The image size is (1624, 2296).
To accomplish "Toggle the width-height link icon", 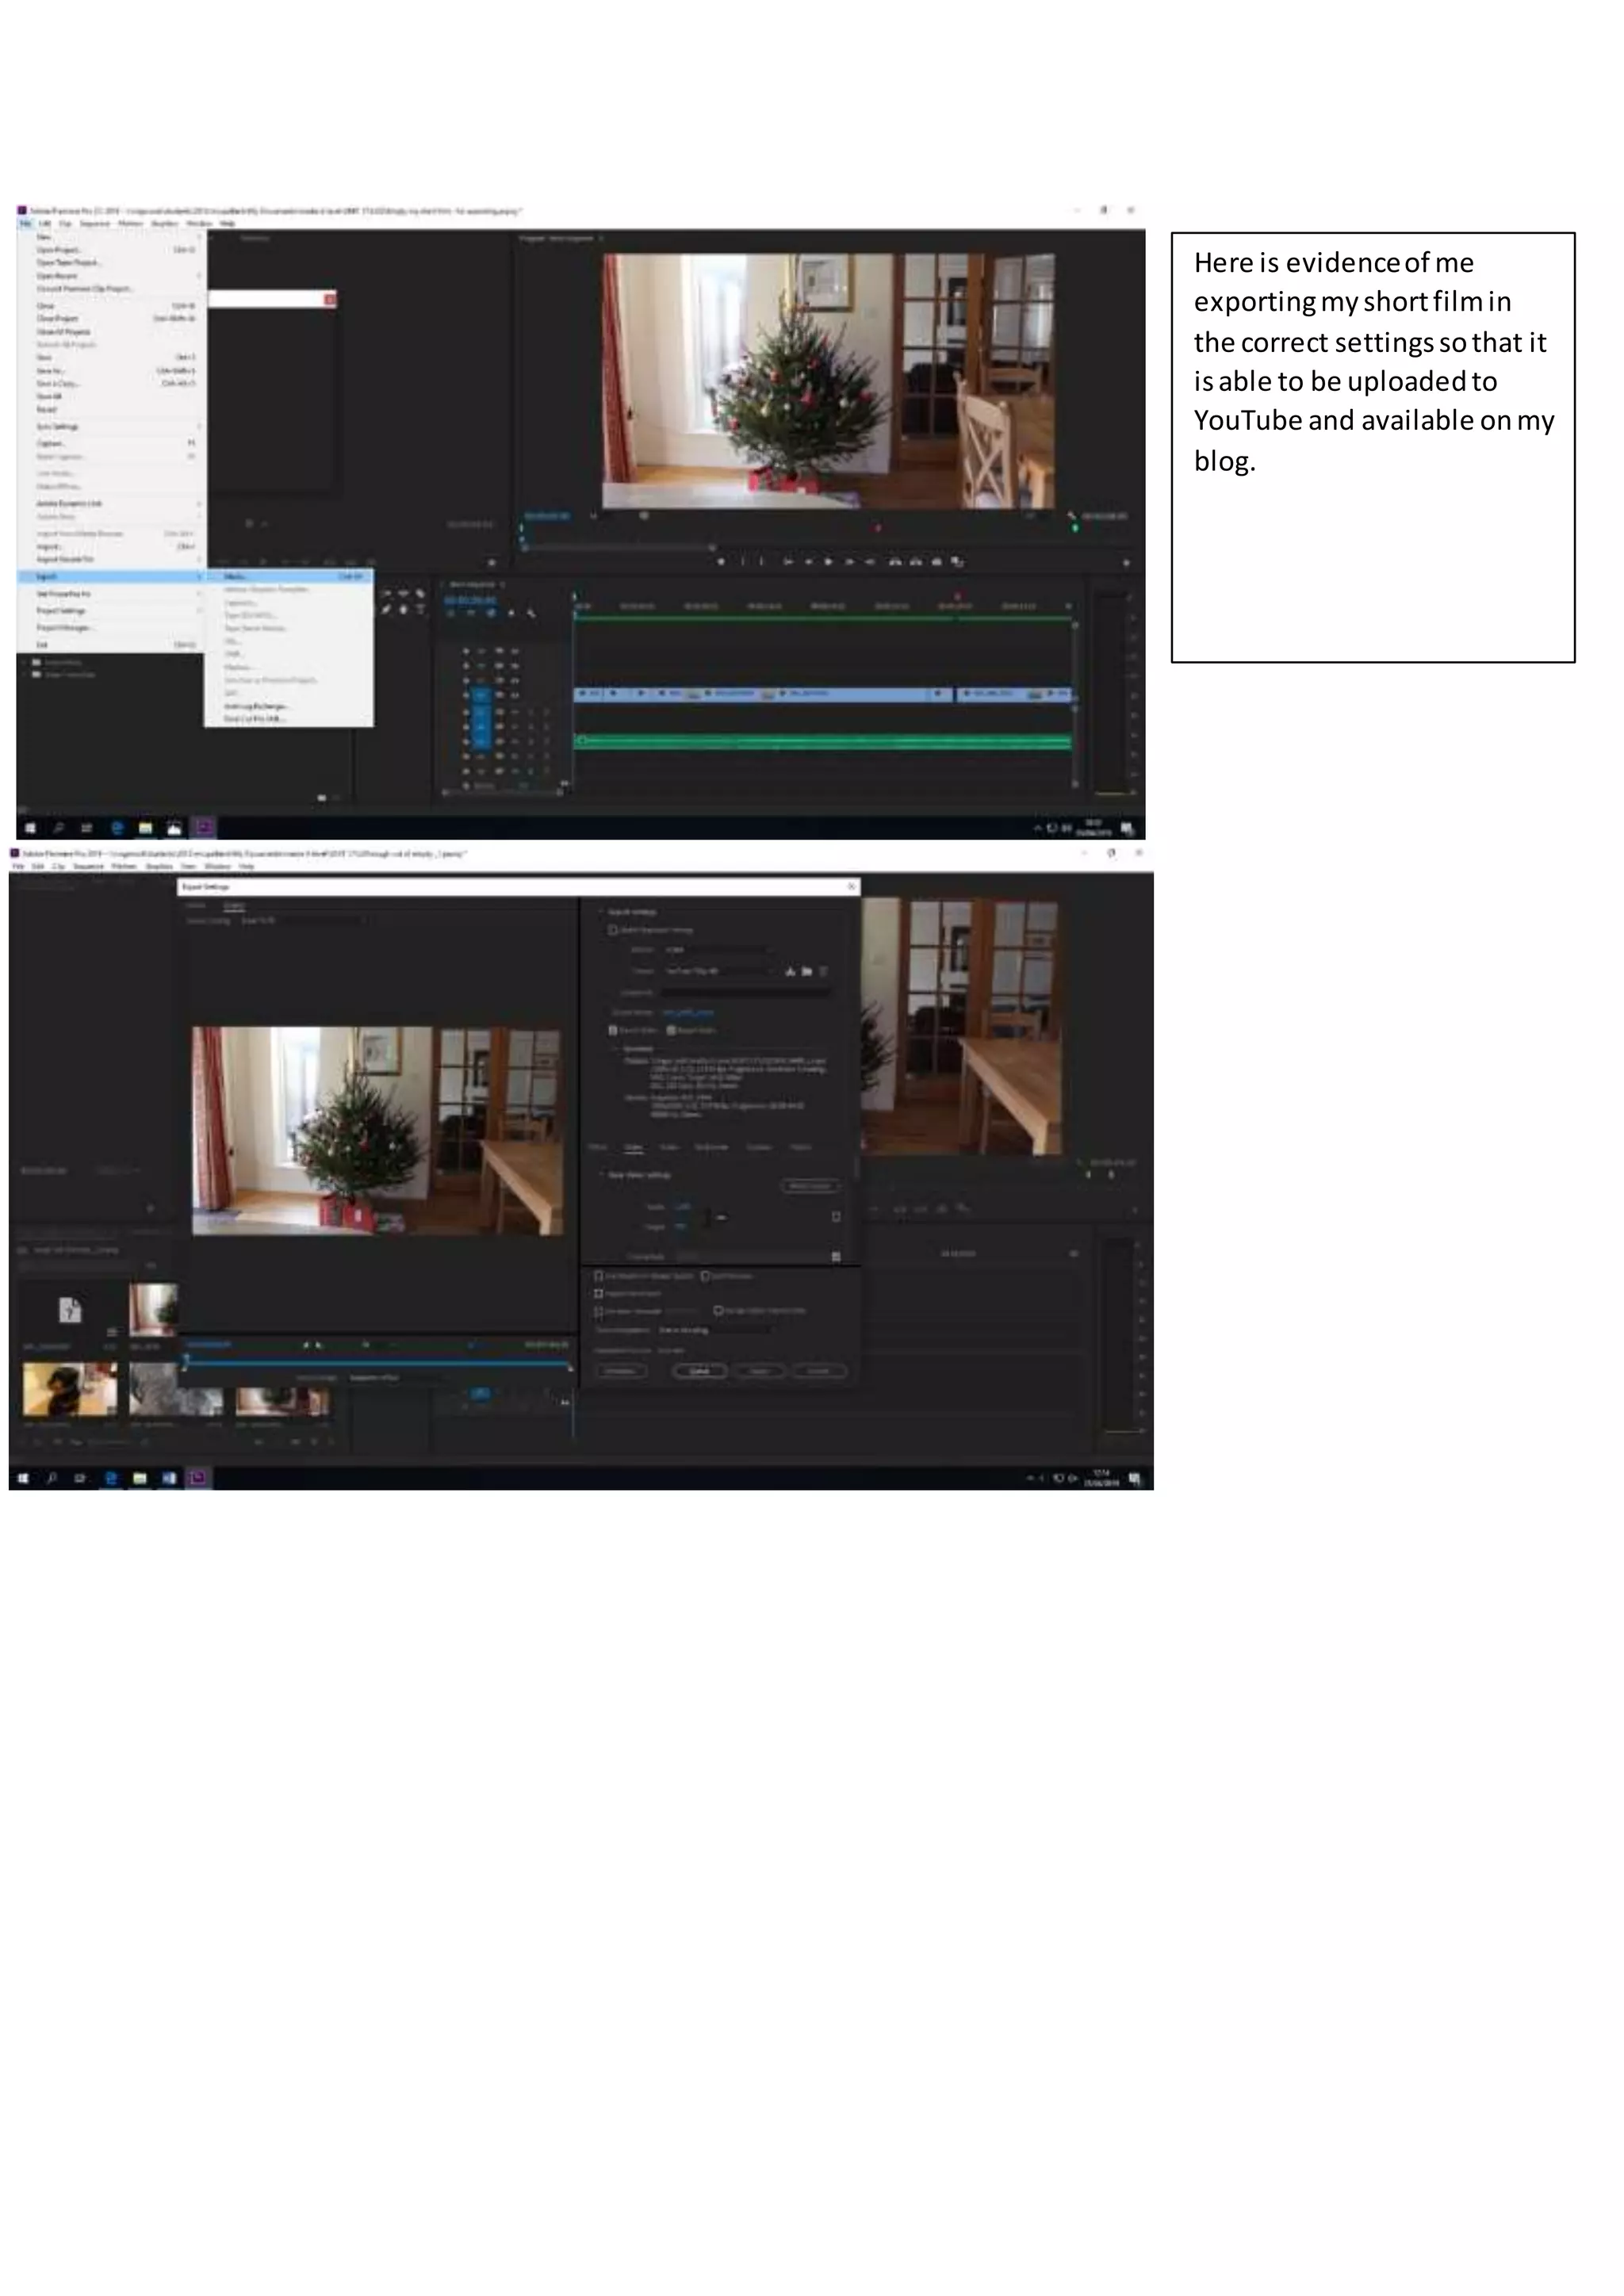I will [720, 1217].
